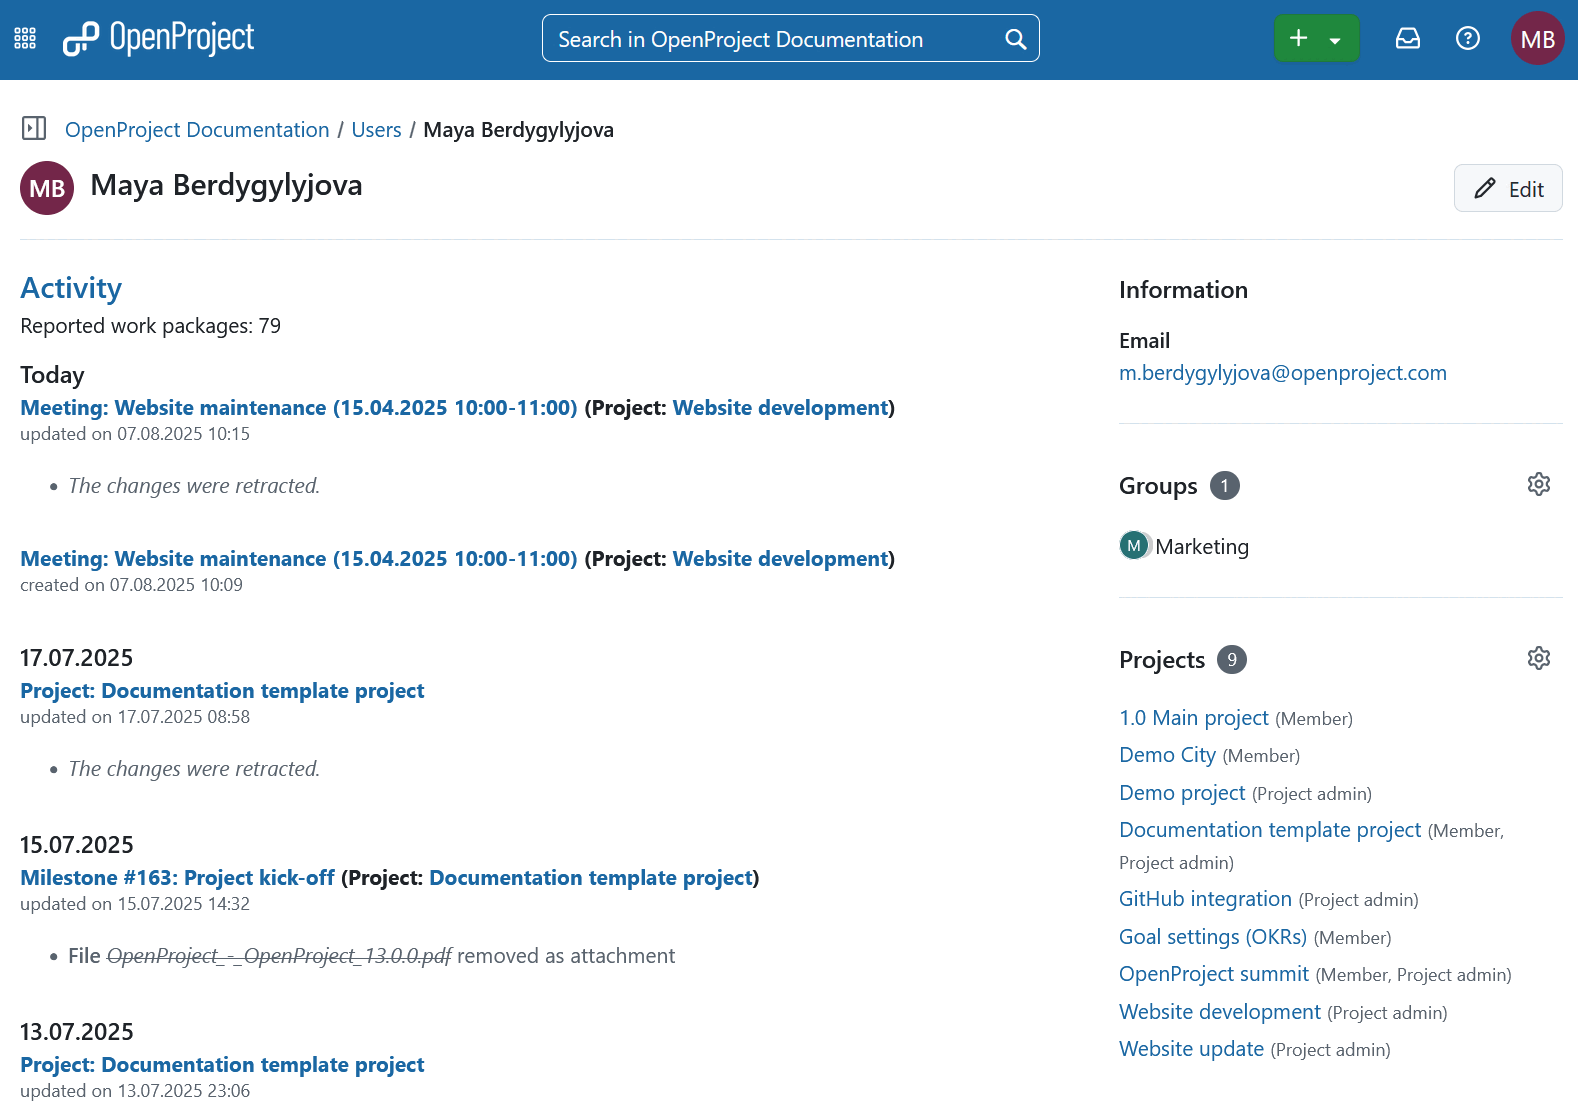Open the GitHub integration project link
1578x1105 pixels.
(x=1205, y=899)
